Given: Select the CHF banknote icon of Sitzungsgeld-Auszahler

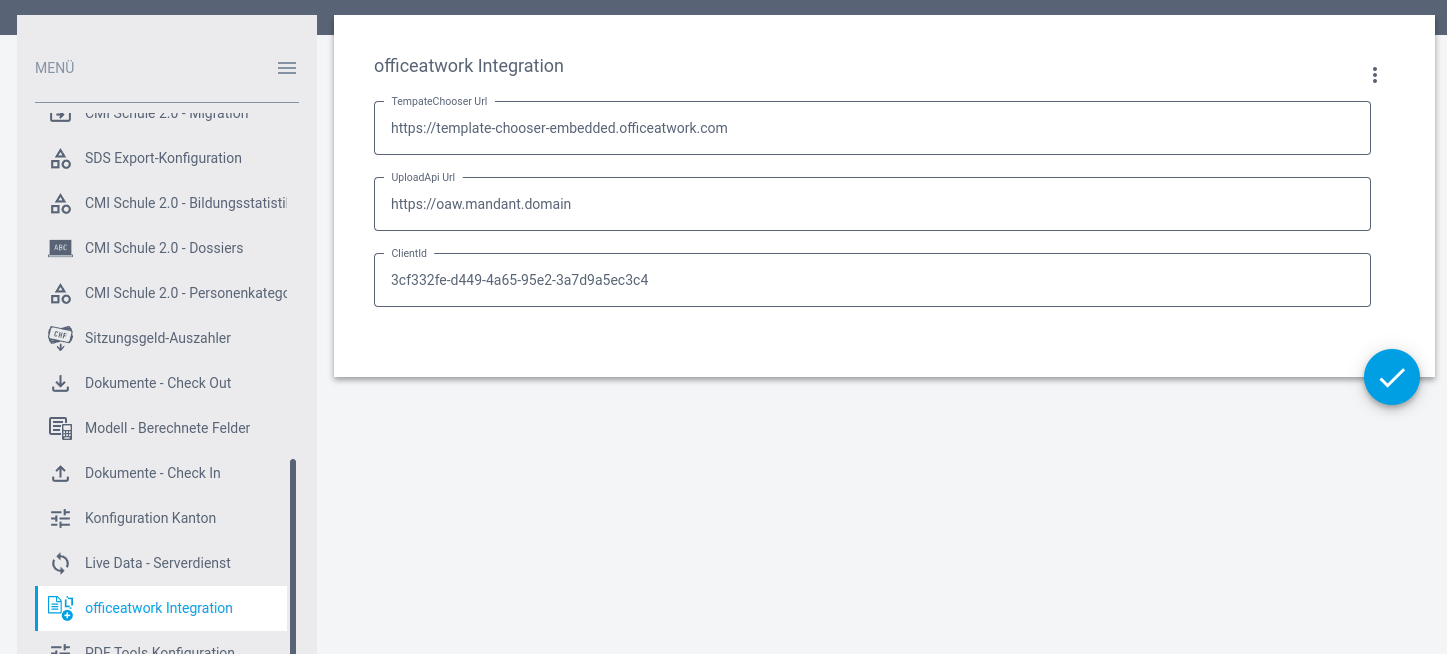Looking at the screenshot, I should click(x=60, y=338).
